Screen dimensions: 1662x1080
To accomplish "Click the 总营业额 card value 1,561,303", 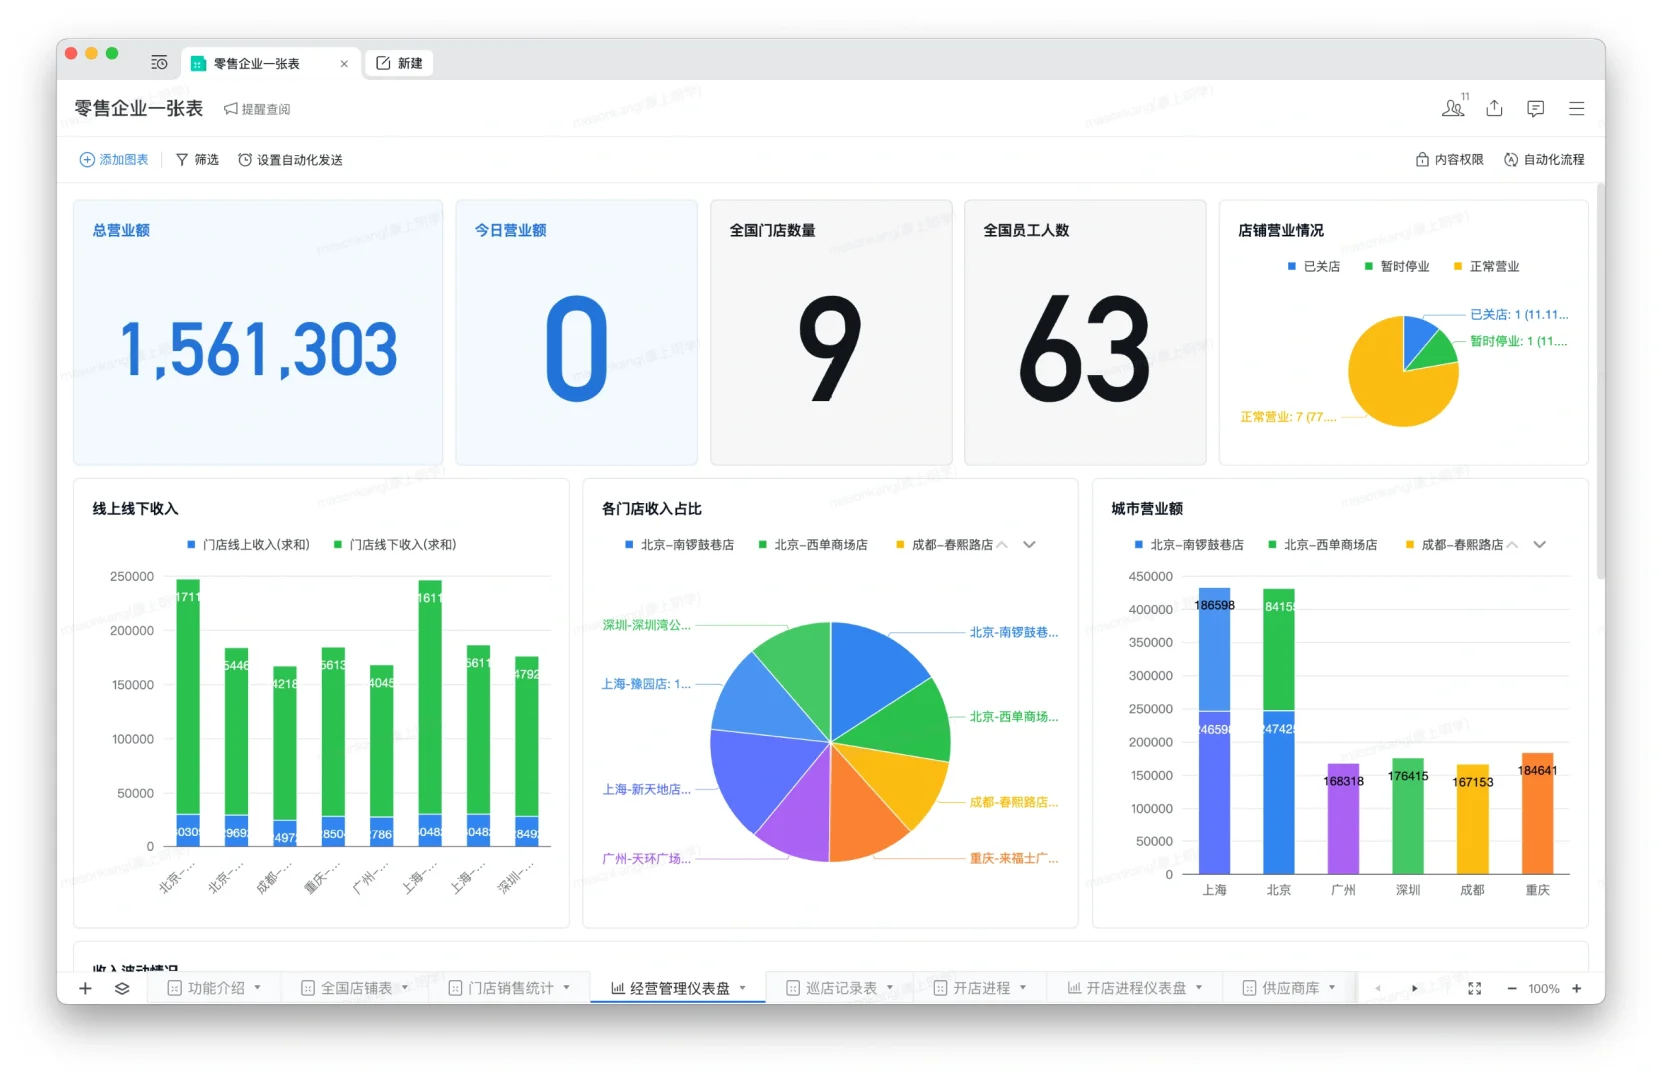I will 258,350.
